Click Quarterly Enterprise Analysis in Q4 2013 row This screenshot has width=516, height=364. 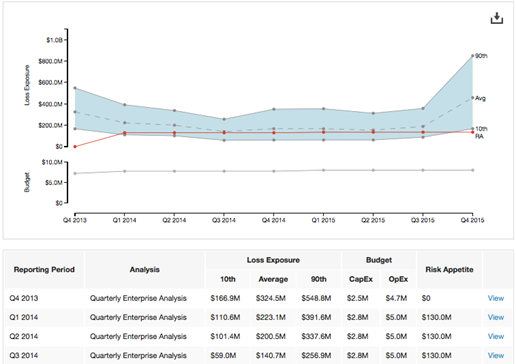coord(138,298)
